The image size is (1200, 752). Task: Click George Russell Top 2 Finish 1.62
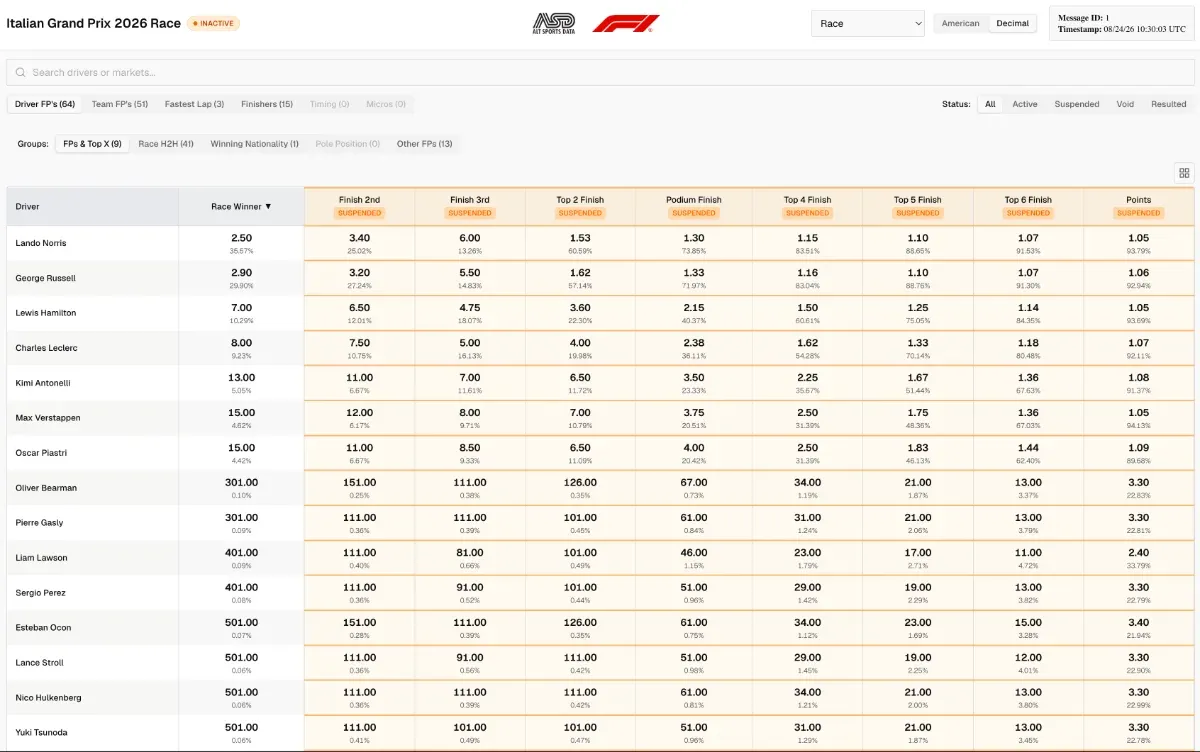tap(580, 278)
